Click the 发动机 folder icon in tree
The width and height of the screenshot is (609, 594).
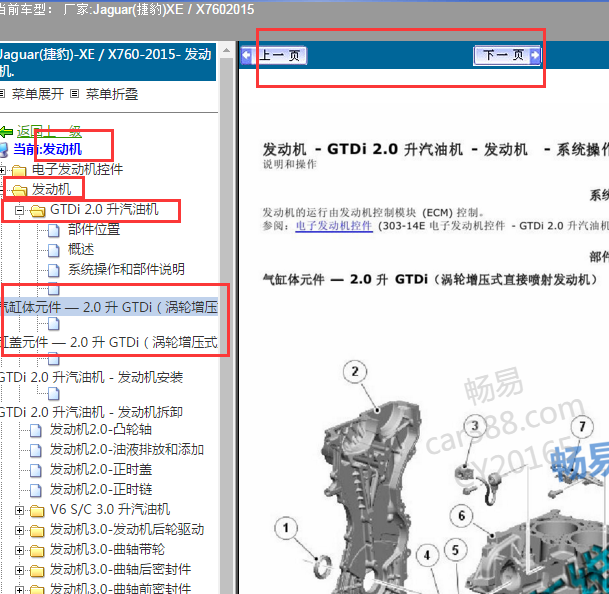pos(19,190)
